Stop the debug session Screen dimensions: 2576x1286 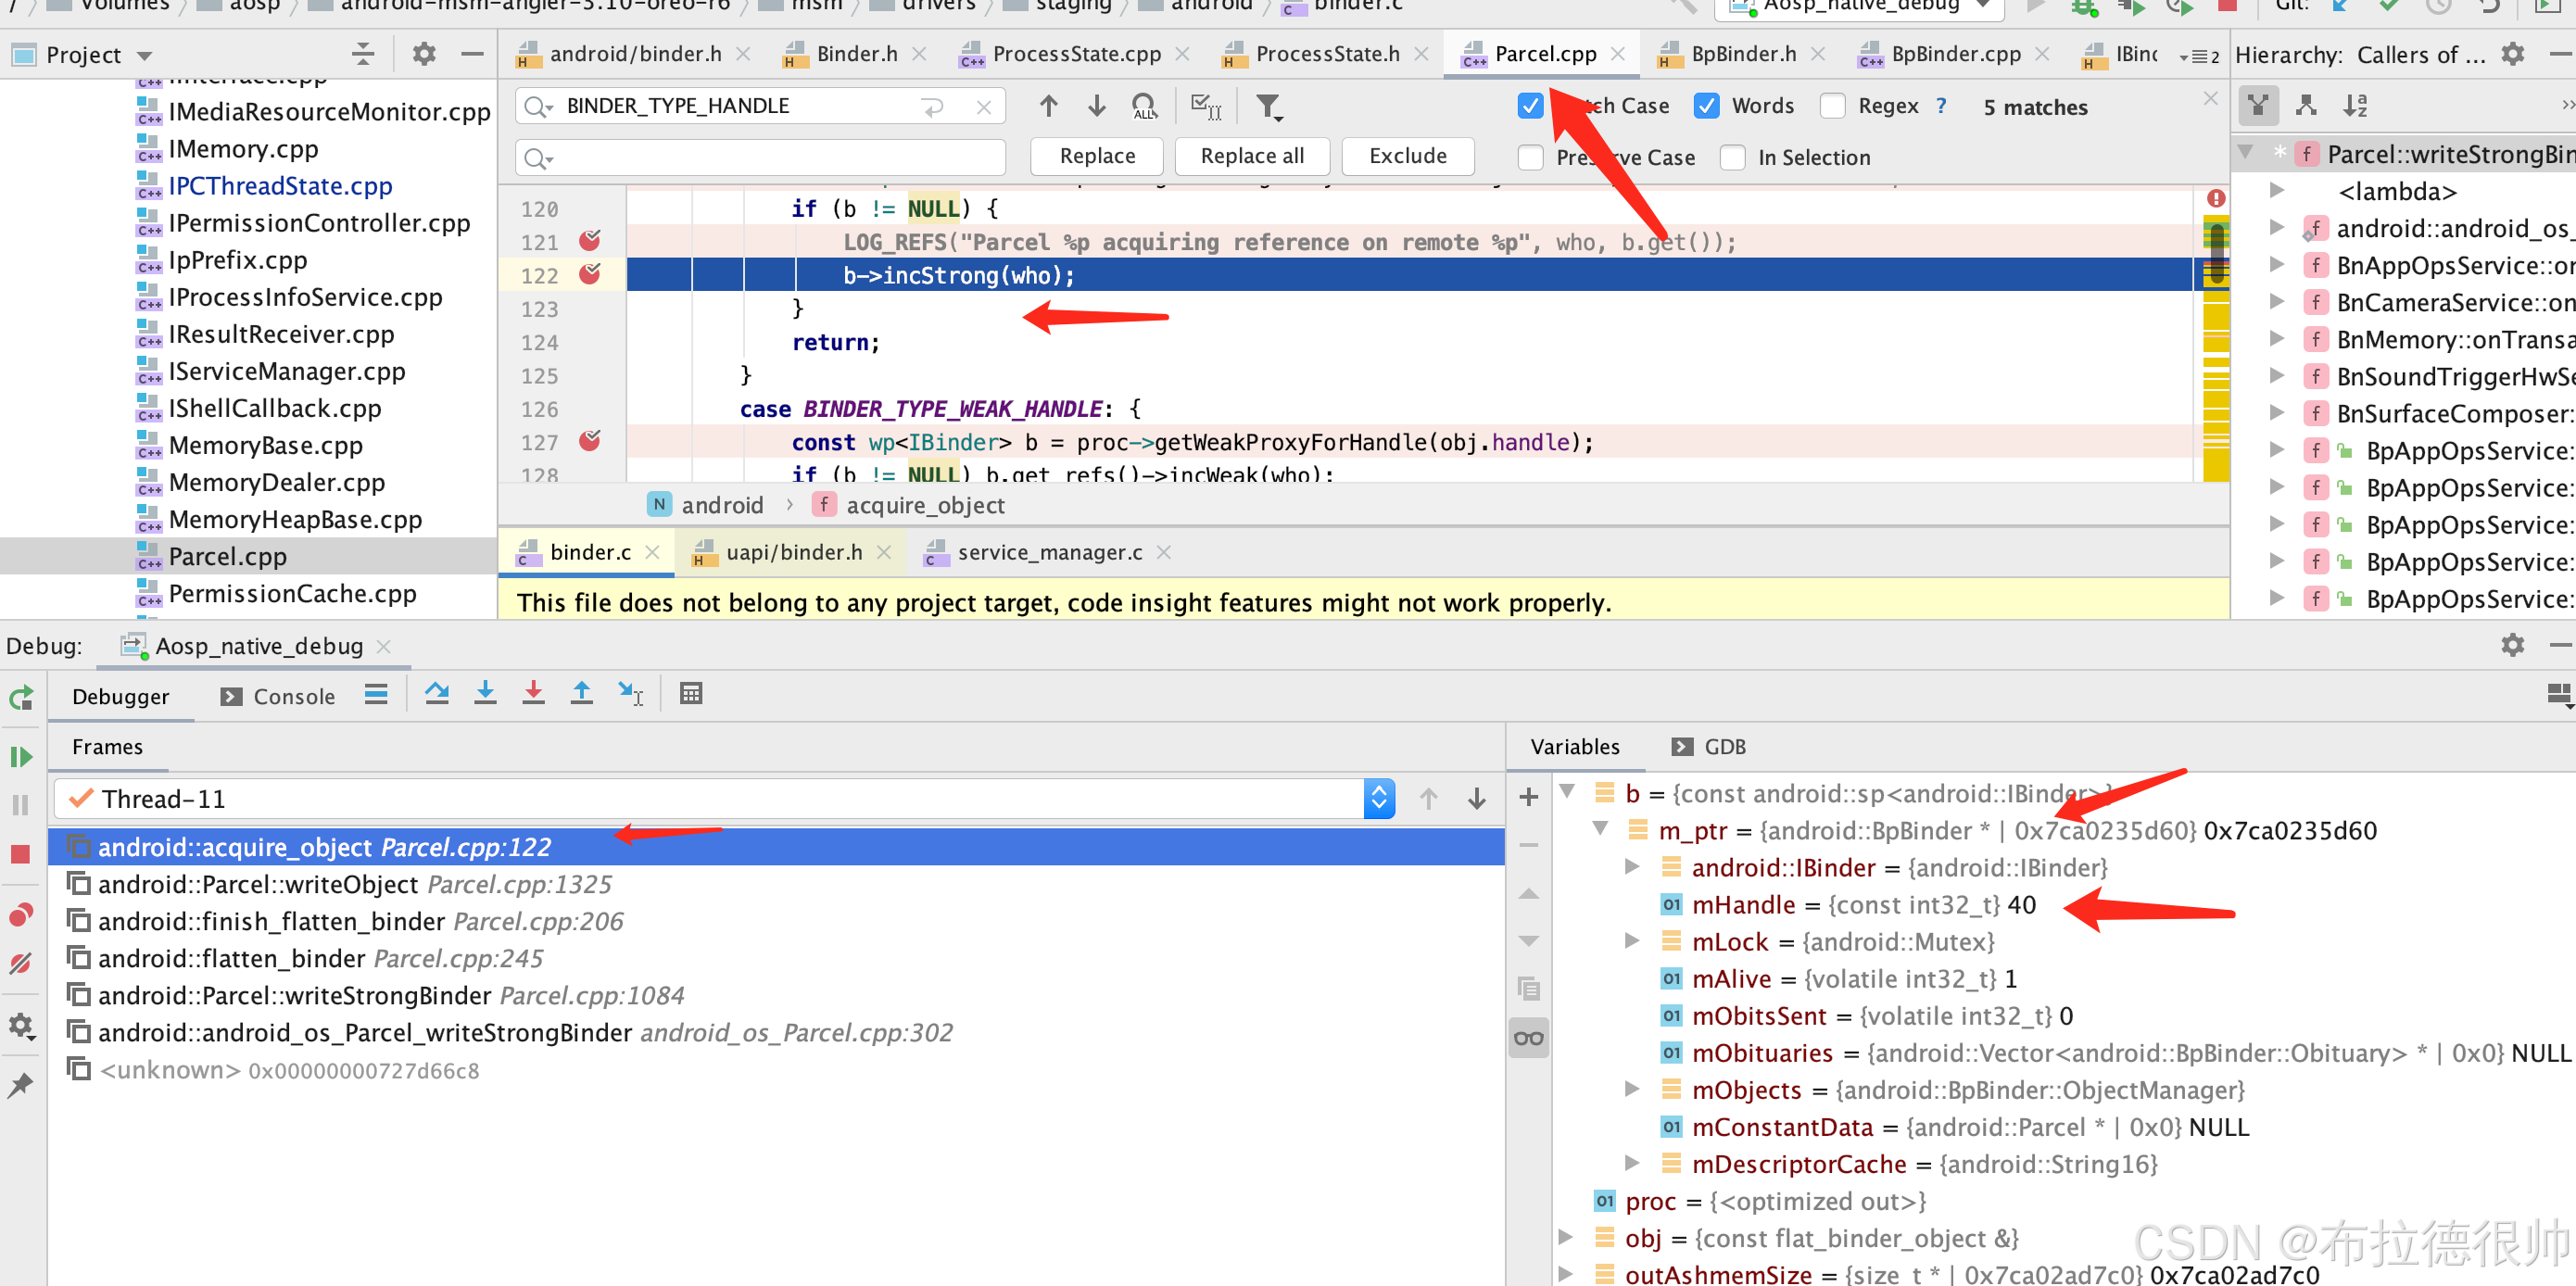(x=21, y=854)
